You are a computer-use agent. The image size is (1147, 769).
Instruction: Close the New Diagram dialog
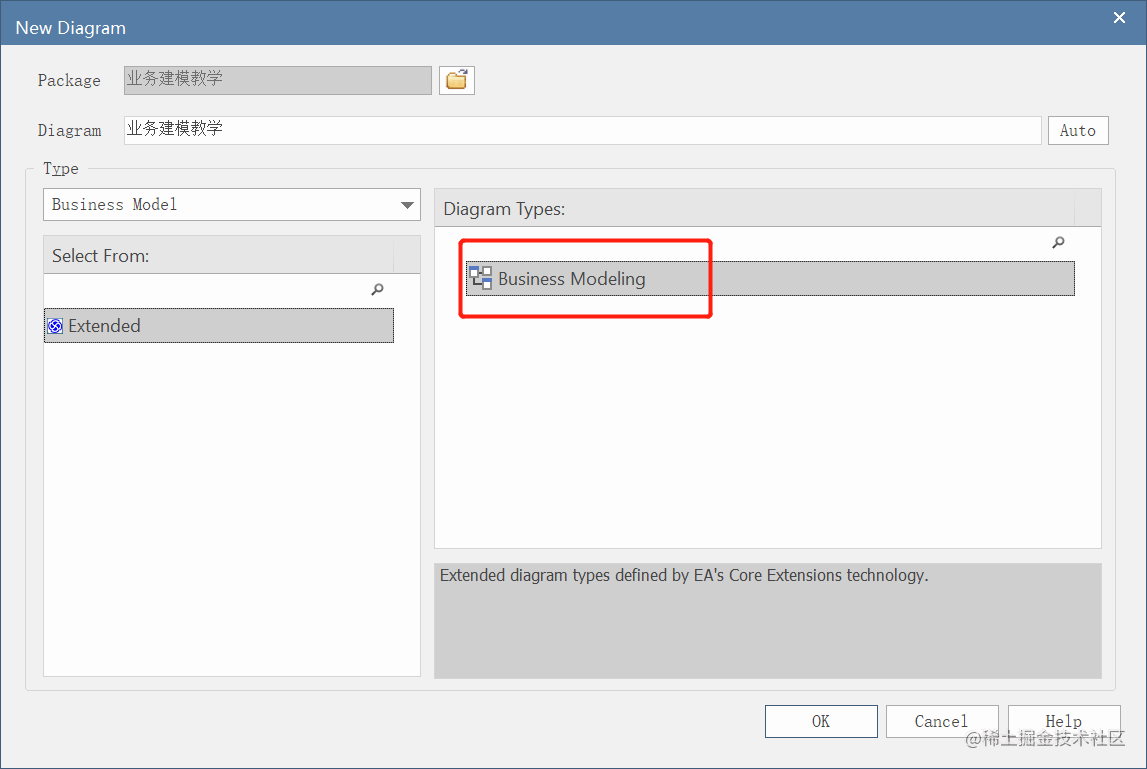[1119, 18]
